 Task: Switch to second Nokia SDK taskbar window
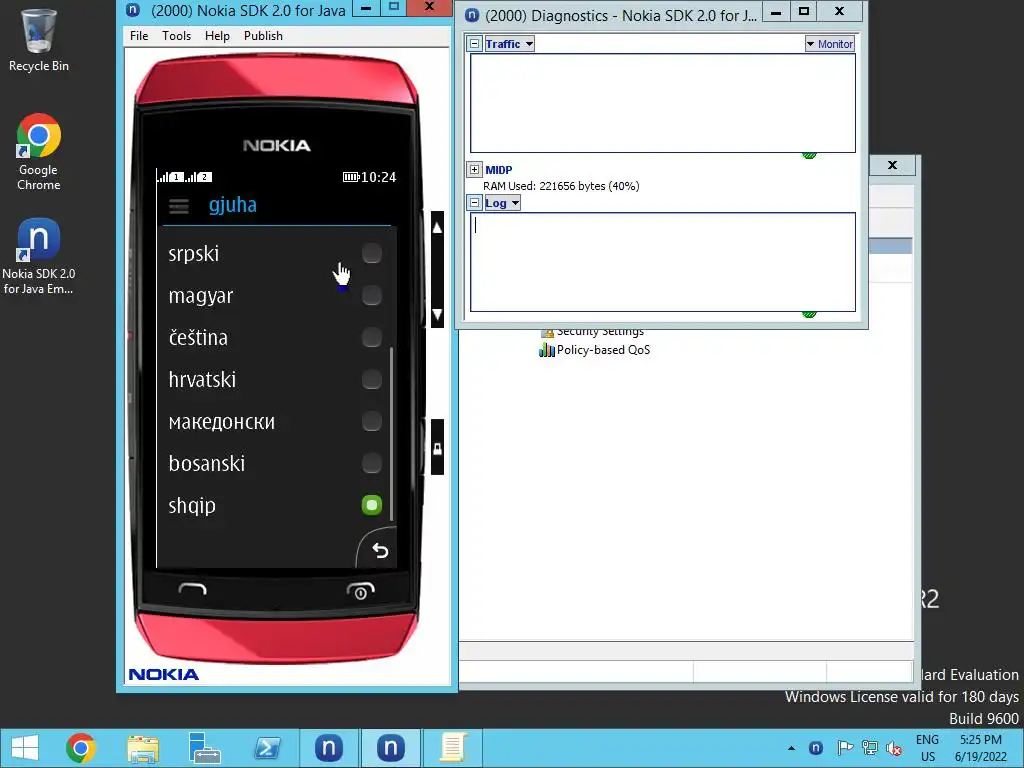pyautogui.click(x=391, y=748)
